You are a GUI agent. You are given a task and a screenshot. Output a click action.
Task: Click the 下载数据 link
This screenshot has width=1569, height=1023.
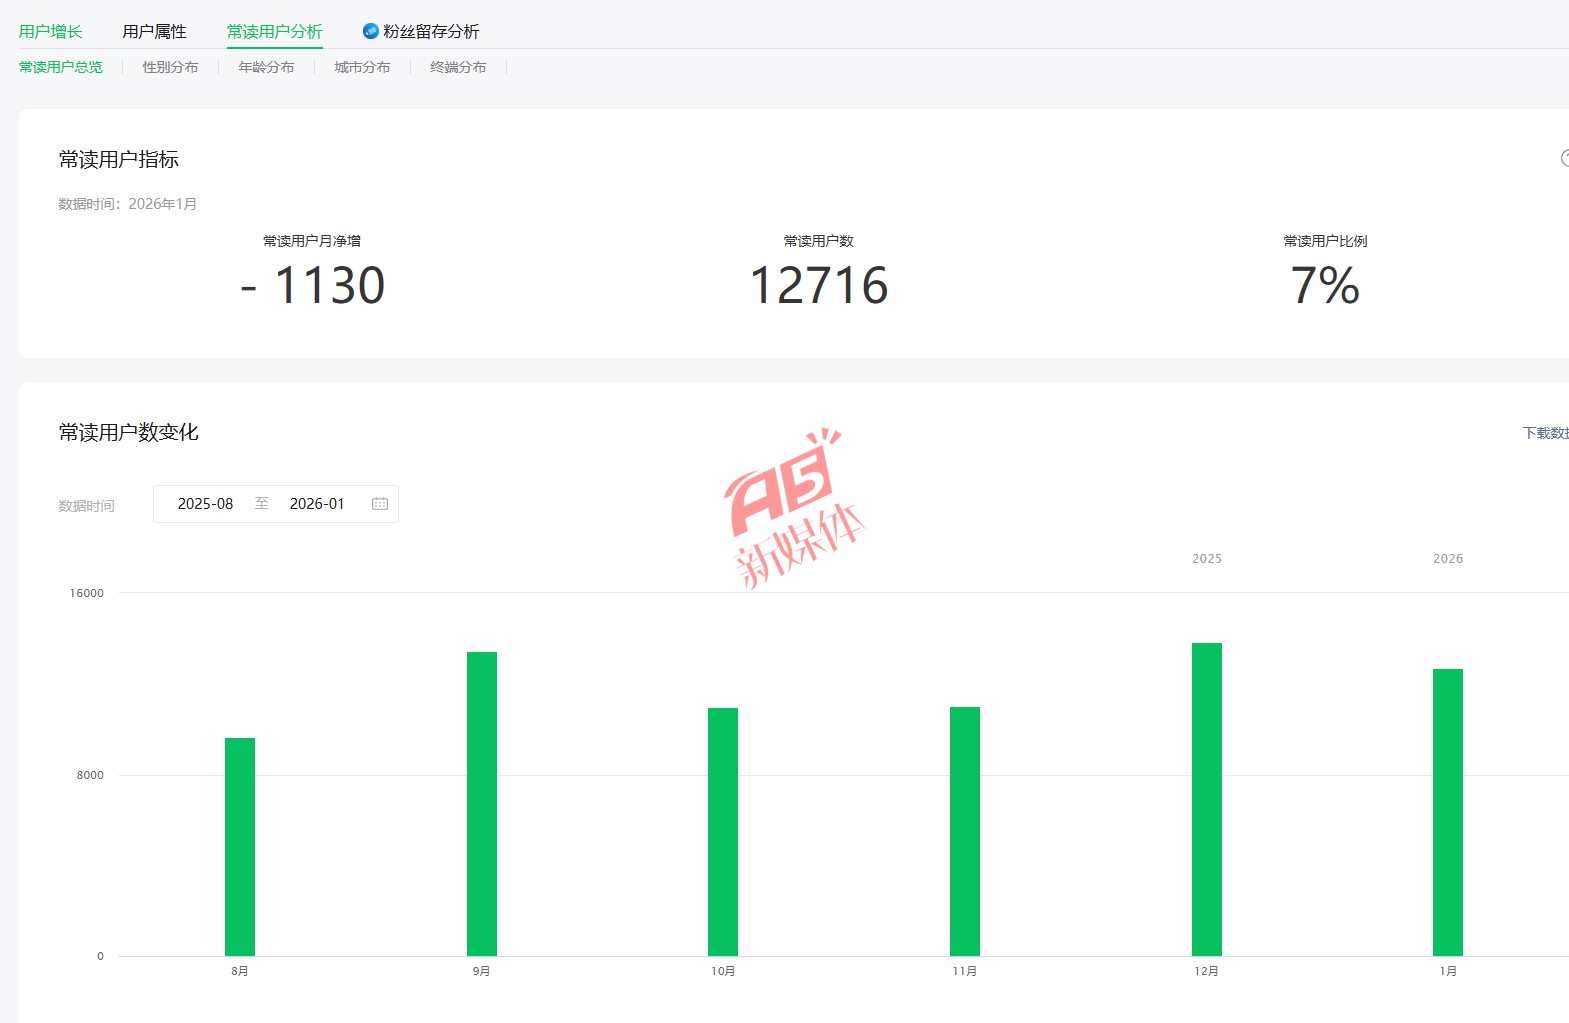point(1545,433)
